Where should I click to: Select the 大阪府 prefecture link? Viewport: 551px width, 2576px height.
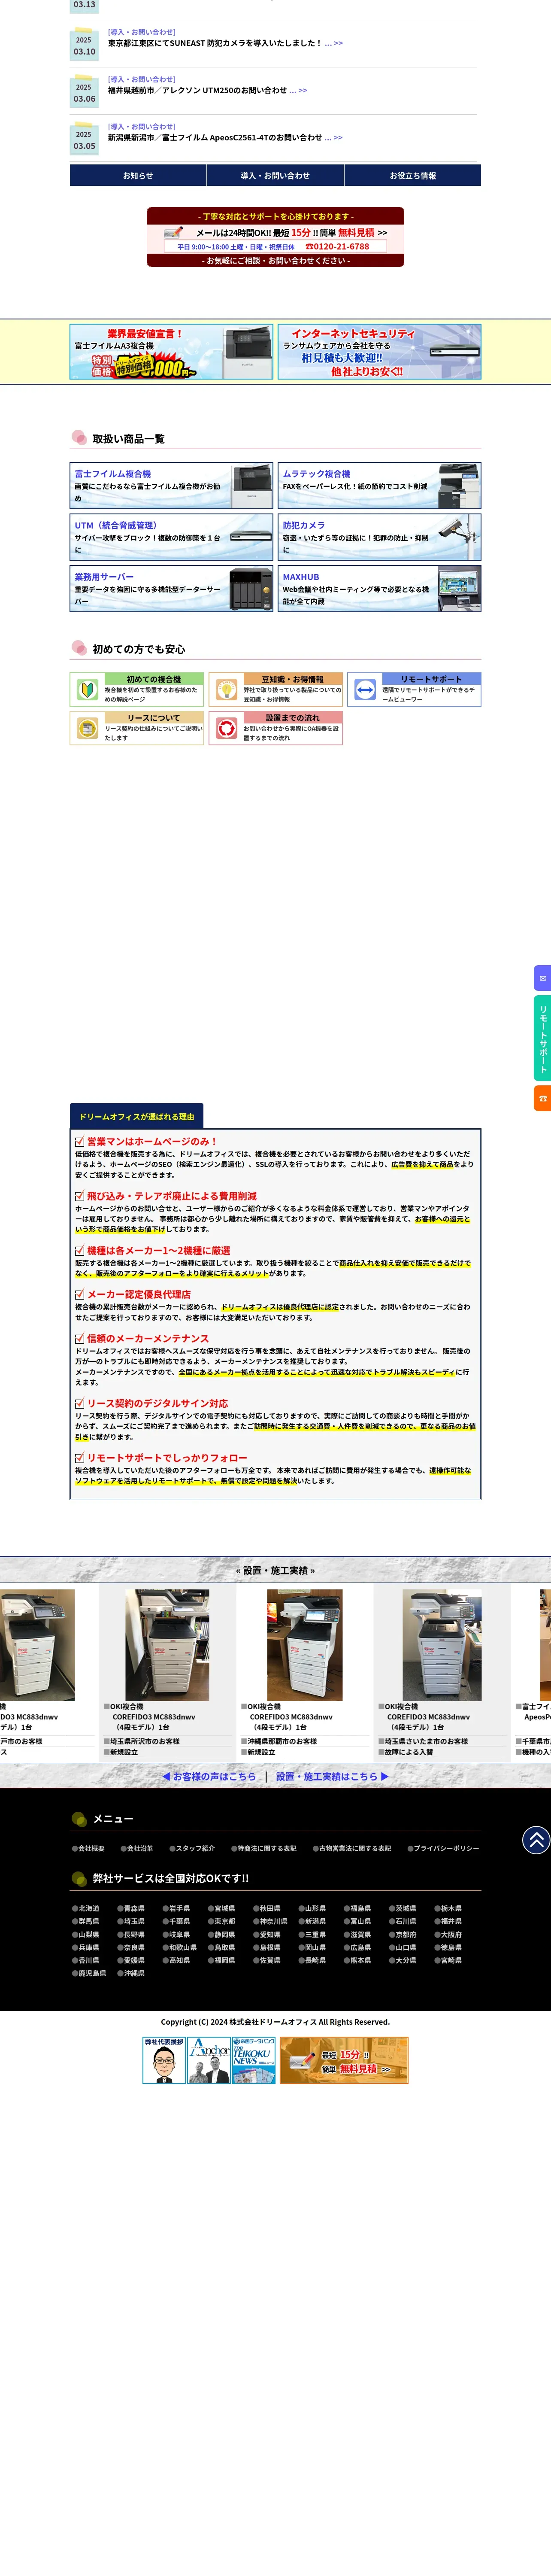tap(448, 1934)
